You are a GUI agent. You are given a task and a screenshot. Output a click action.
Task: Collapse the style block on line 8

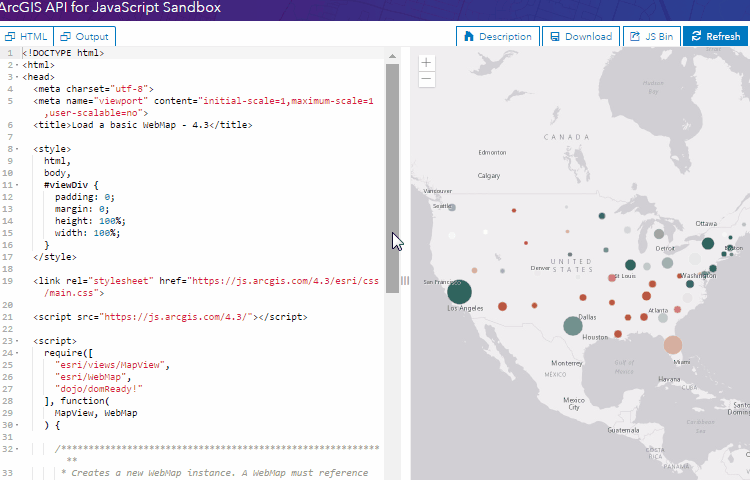[17, 149]
